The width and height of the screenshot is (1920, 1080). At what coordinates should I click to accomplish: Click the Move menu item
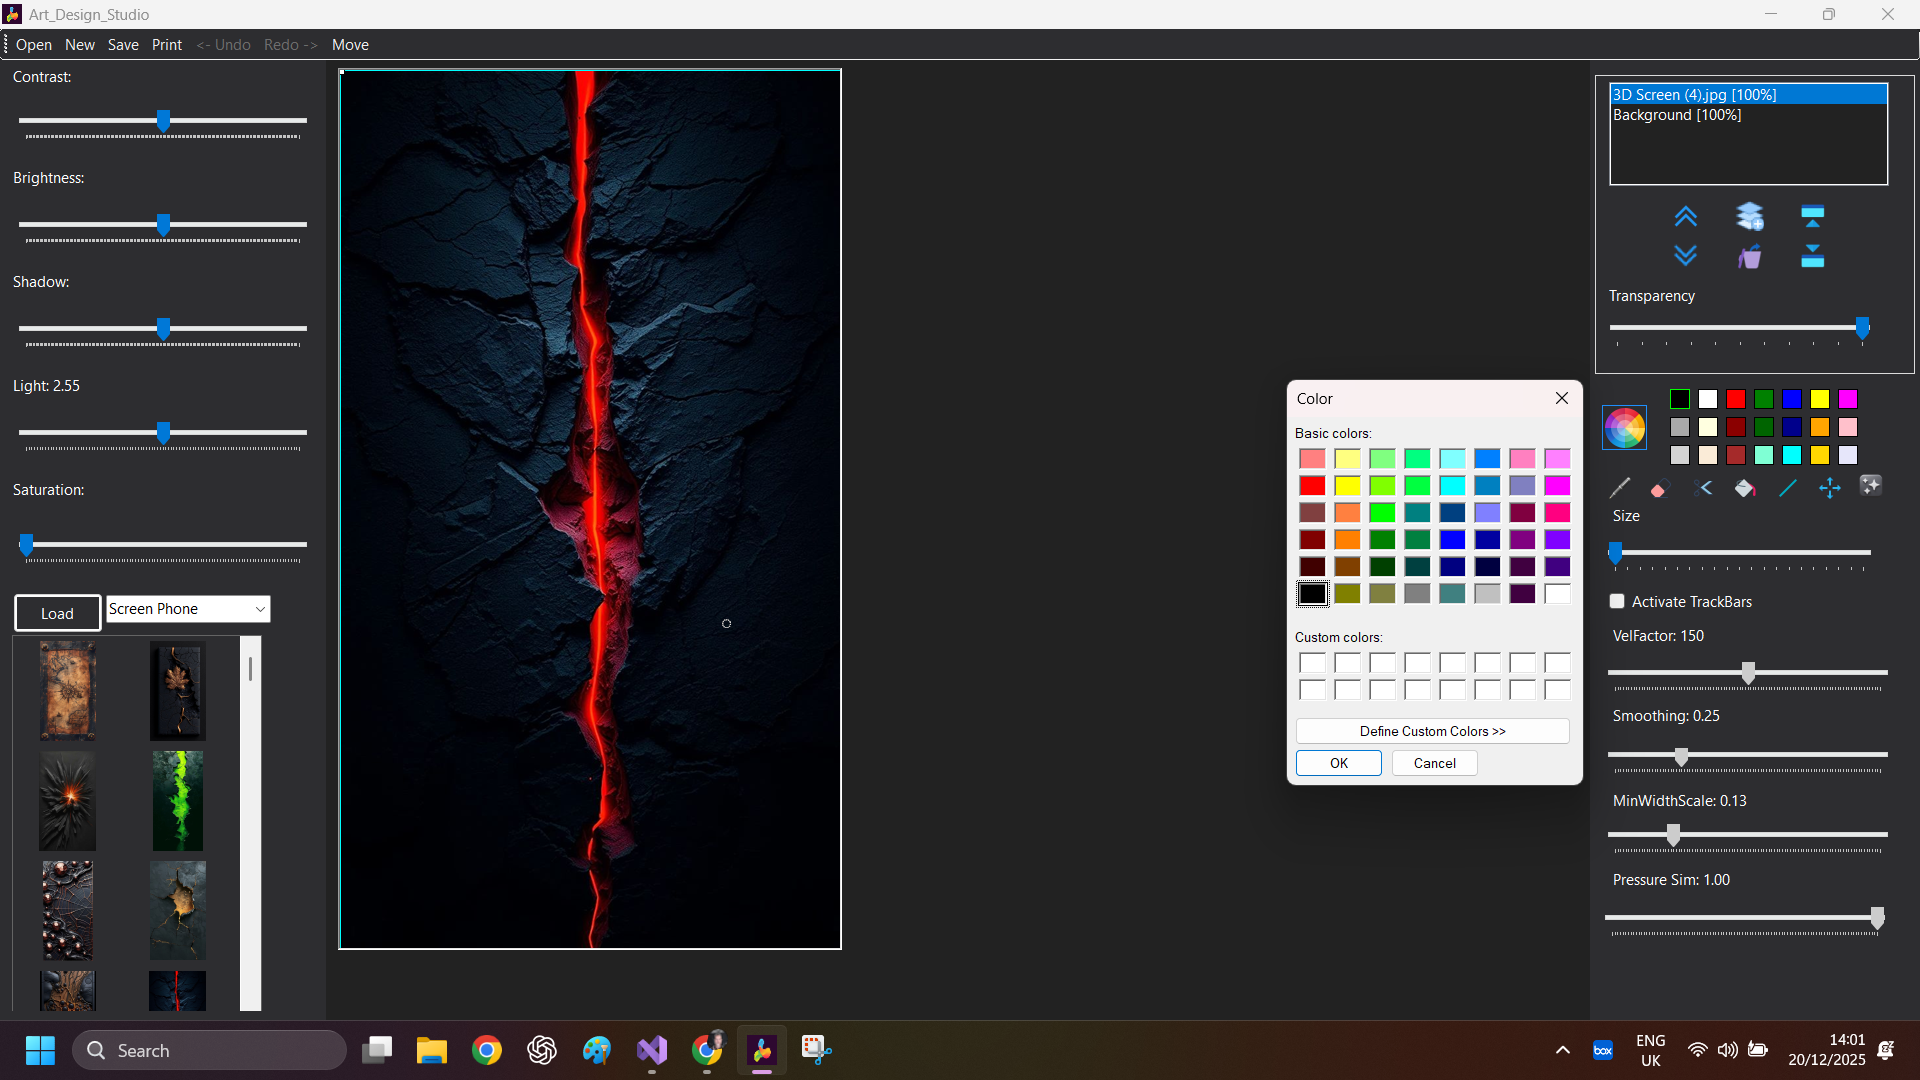tap(350, 45)
